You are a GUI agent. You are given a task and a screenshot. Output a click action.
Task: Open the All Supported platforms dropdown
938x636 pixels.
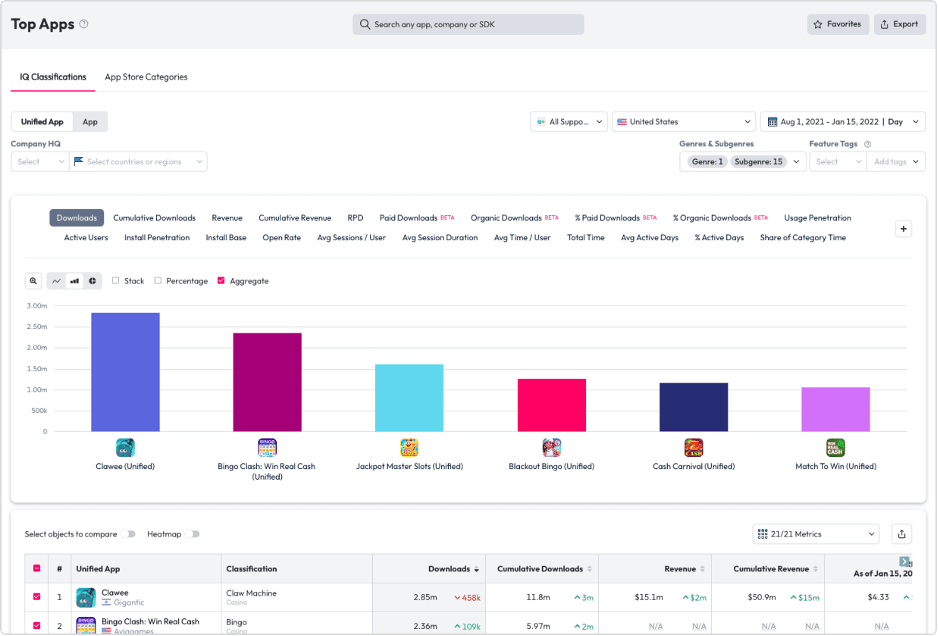[569, 121]
